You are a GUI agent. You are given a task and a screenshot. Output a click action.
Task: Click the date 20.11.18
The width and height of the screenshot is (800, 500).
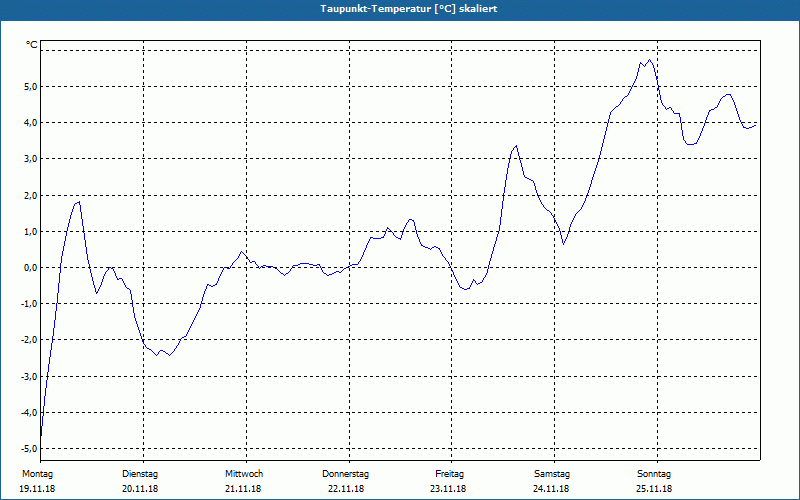pyautogui.click(x=140, y=489)
